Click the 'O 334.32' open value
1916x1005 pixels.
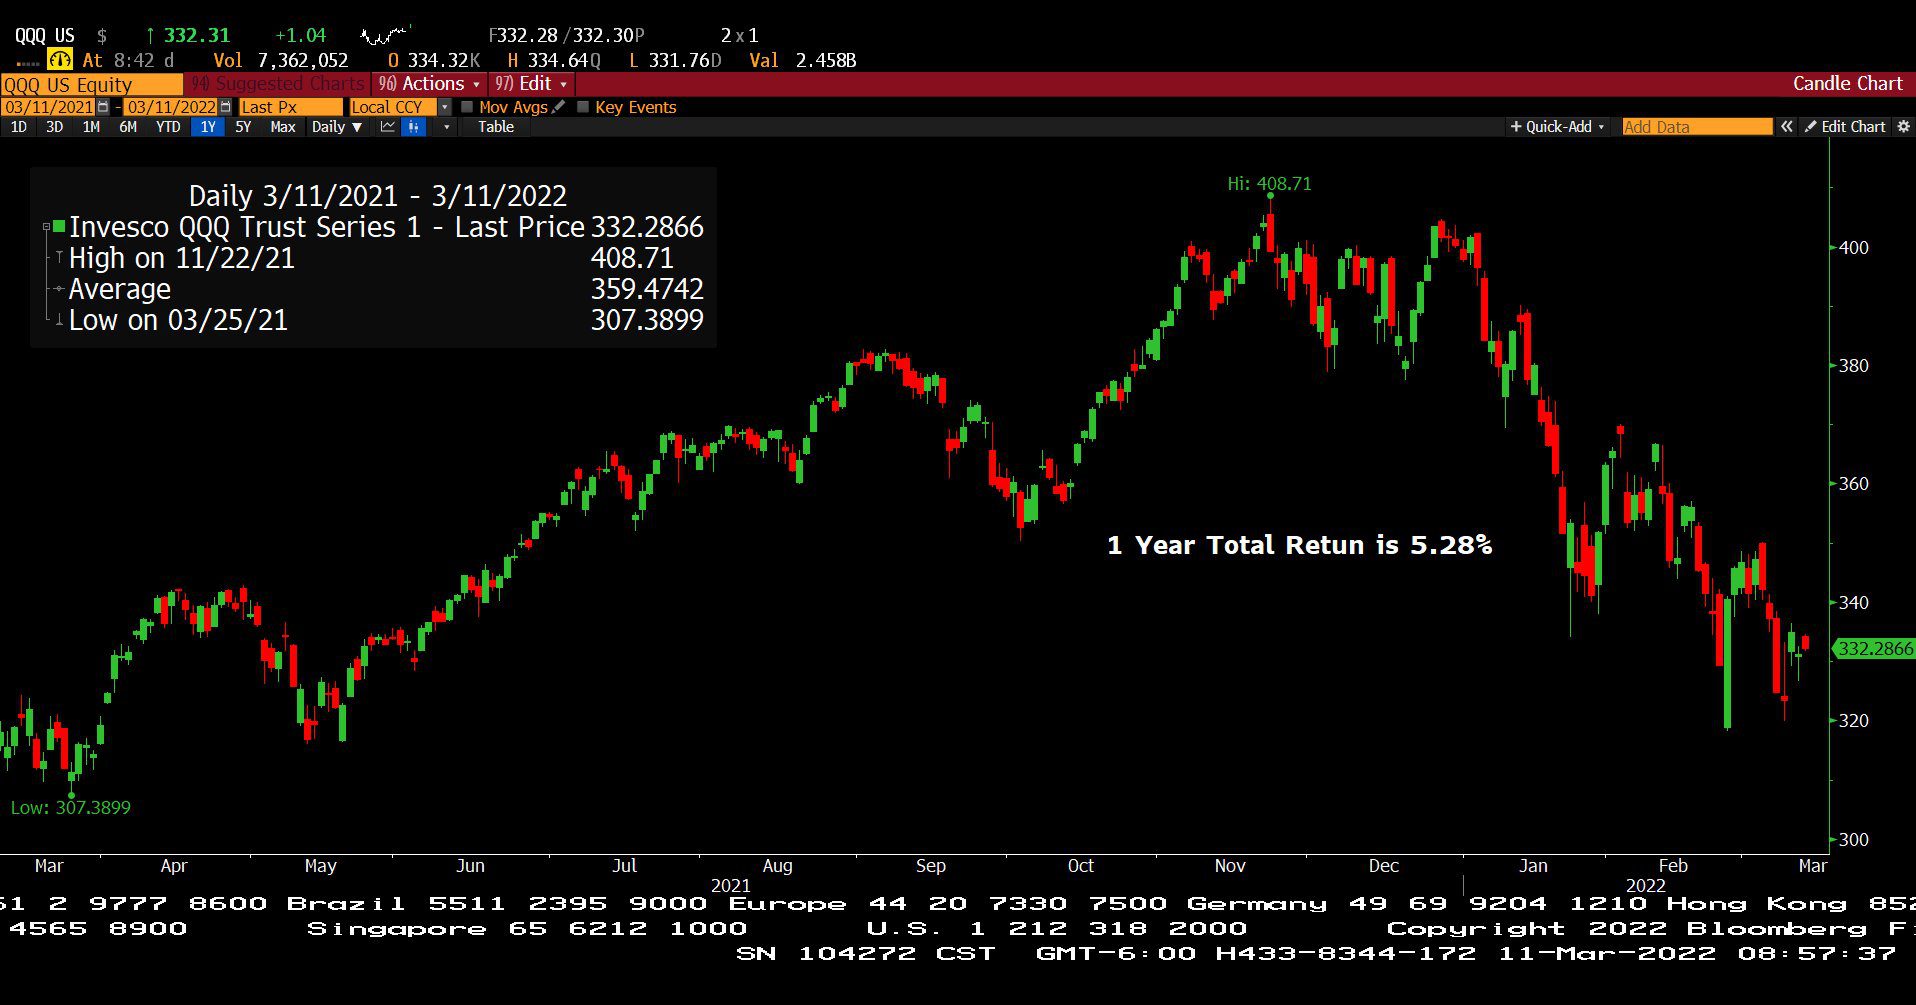(434, 60)
